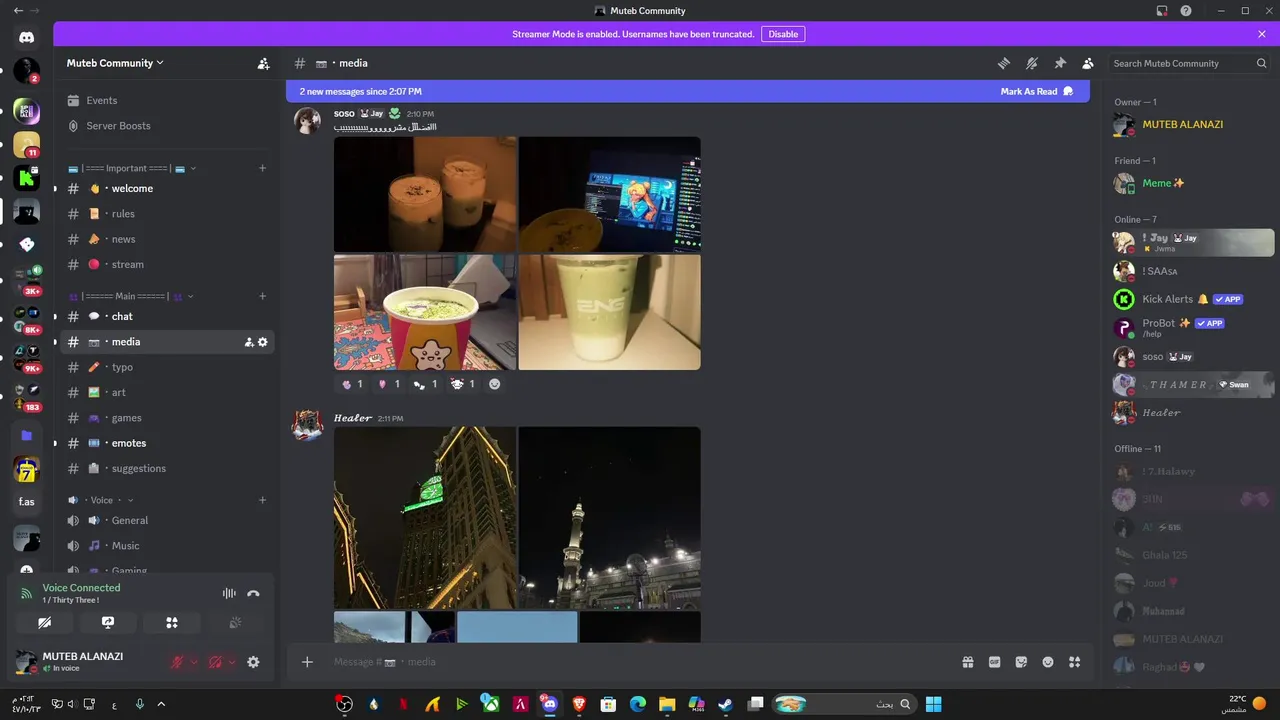1280x720 pixels.
Task: Collapse the Main category
Action: coord(130,296)
